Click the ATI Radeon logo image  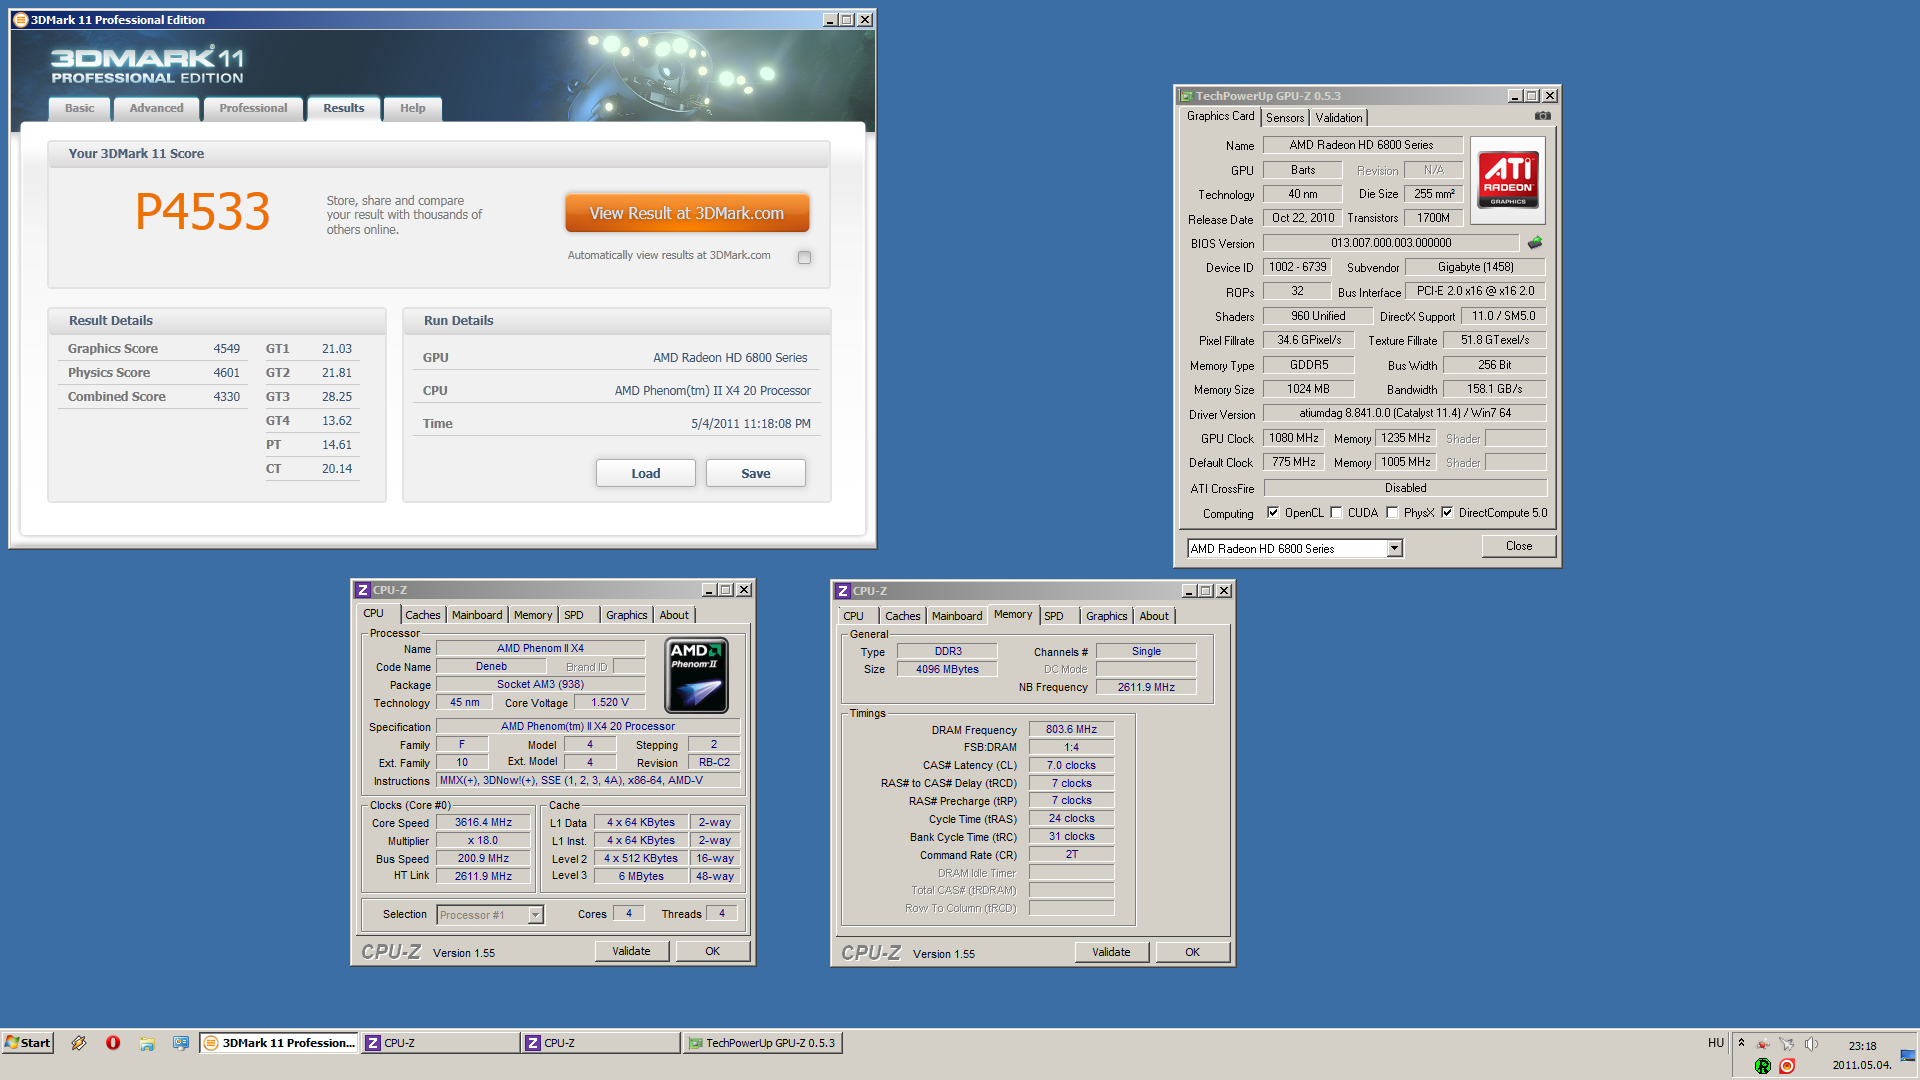pos(1508,180)
